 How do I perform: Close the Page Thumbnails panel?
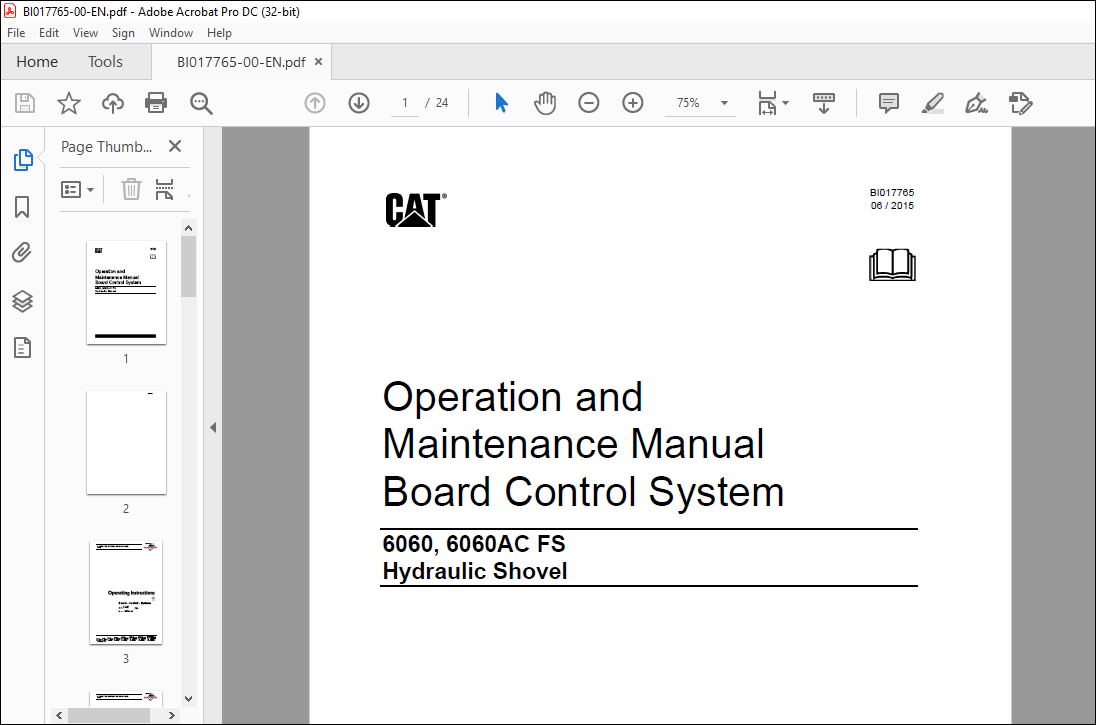pyautogui.click(x=175, y=146)
